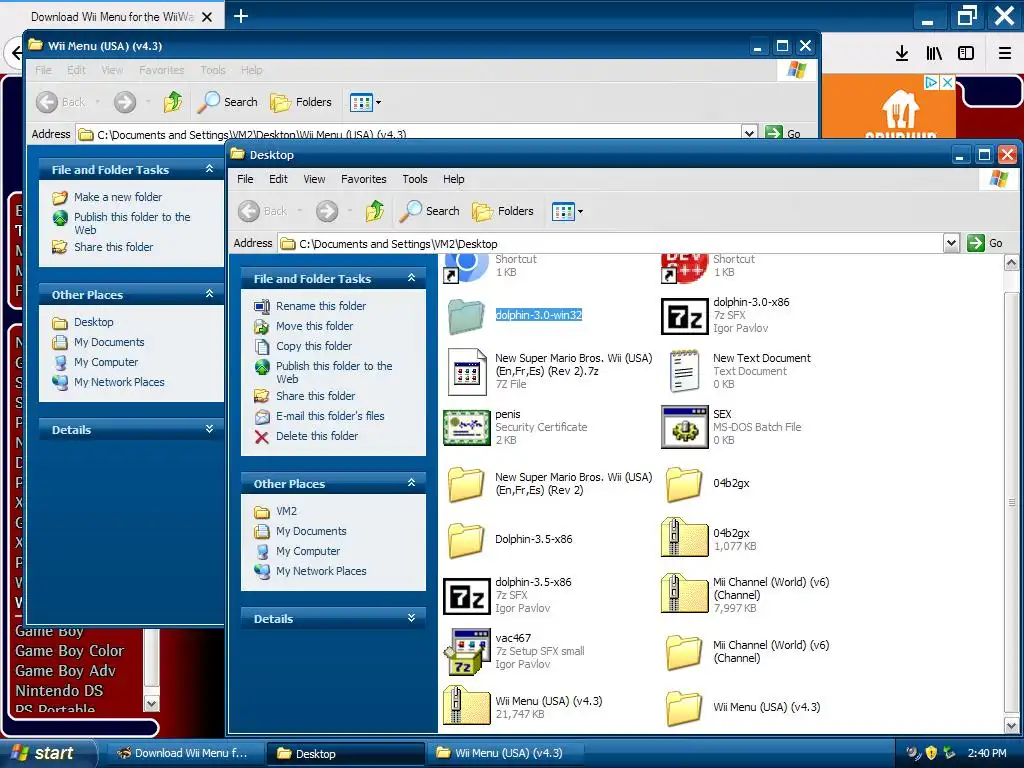Select the 04b2gx folder icon
This screenshot has height=768, width=1024.
[x=684, y=484]
